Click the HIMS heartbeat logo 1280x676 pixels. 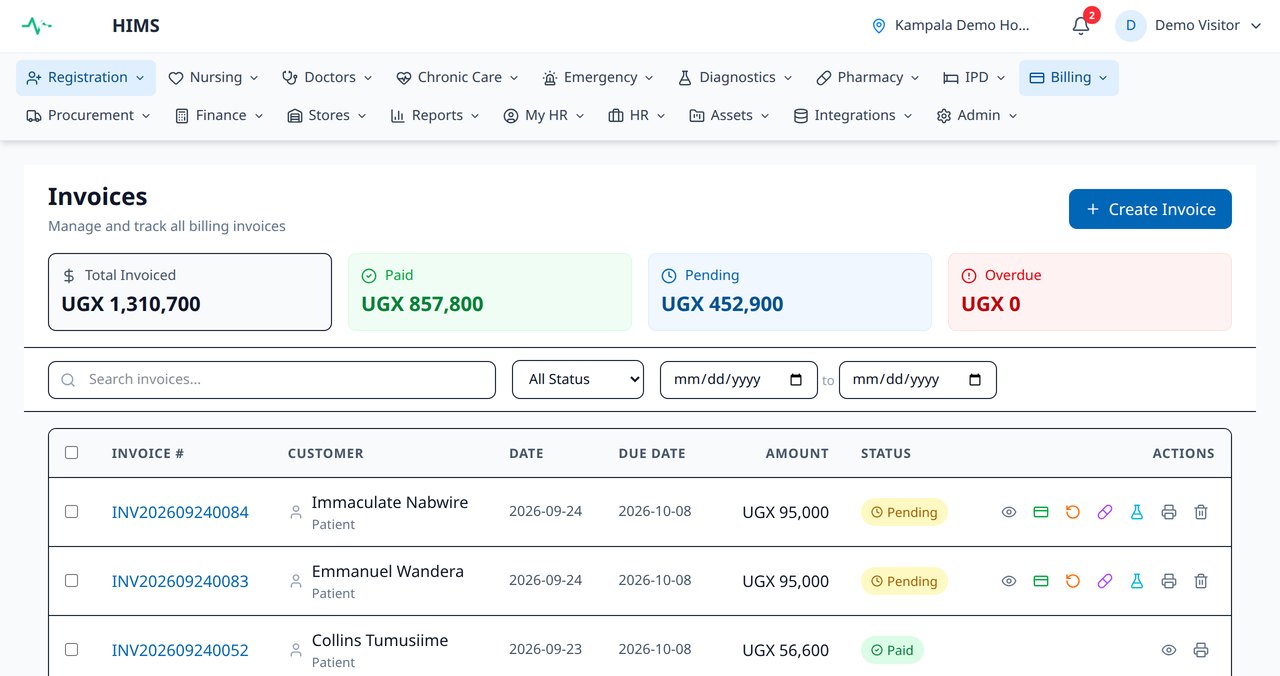pos(37,26)
